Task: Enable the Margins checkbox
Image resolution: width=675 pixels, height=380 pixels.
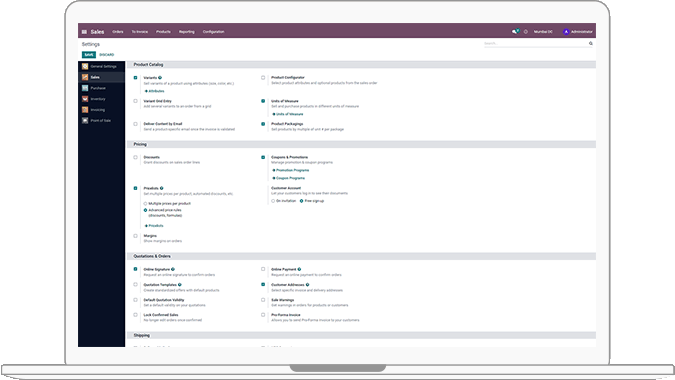Action: tap(135, 236)
